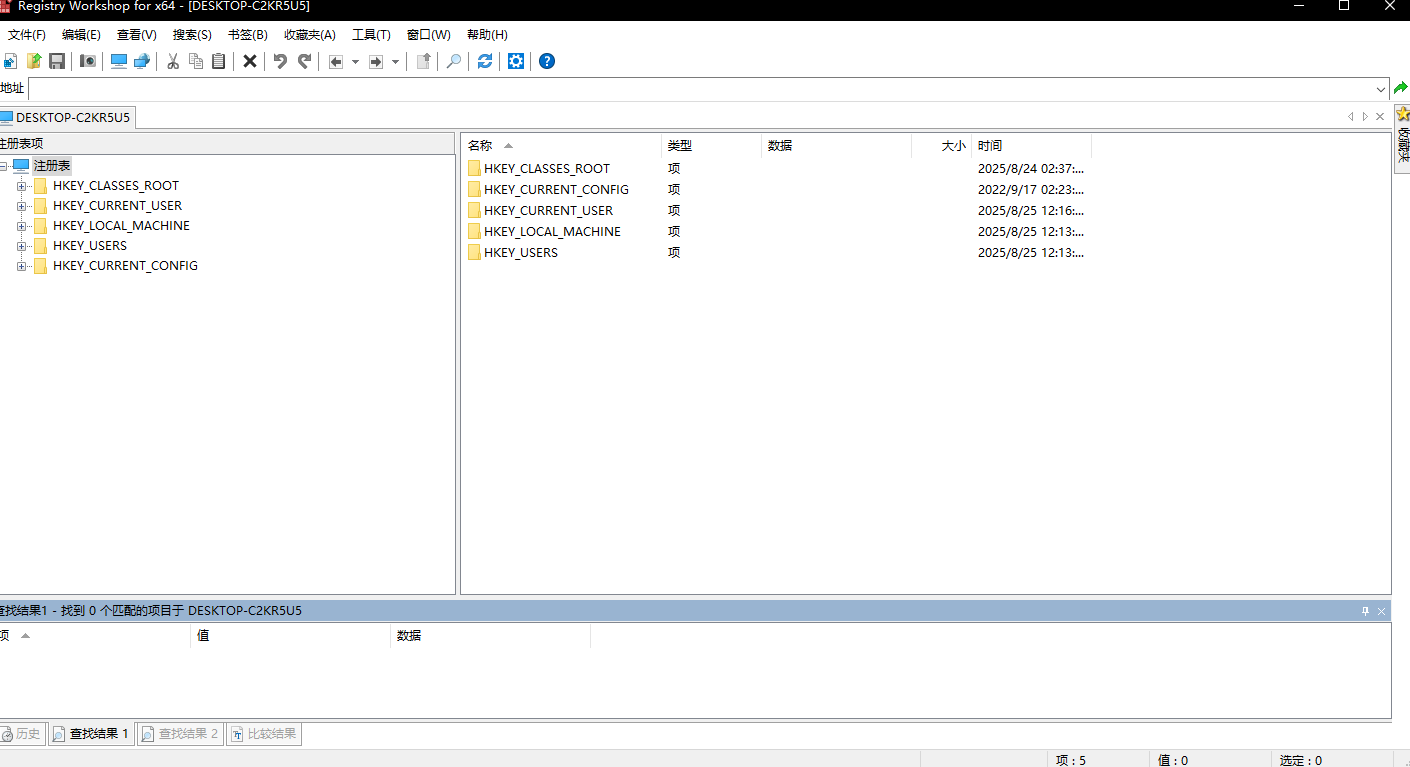This screenshot has height=767, width=1410.
Task: Select HKEY_LOCAL_MACHINE row in the list
Action: pos(776,232)
